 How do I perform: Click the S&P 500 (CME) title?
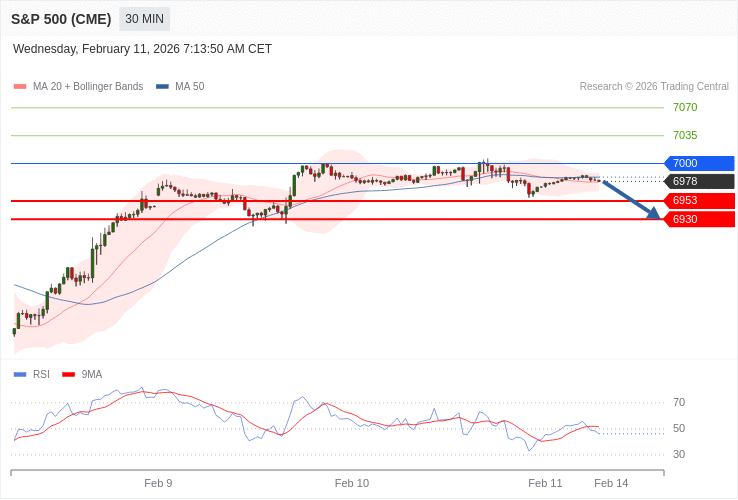(x=61, y=19)
